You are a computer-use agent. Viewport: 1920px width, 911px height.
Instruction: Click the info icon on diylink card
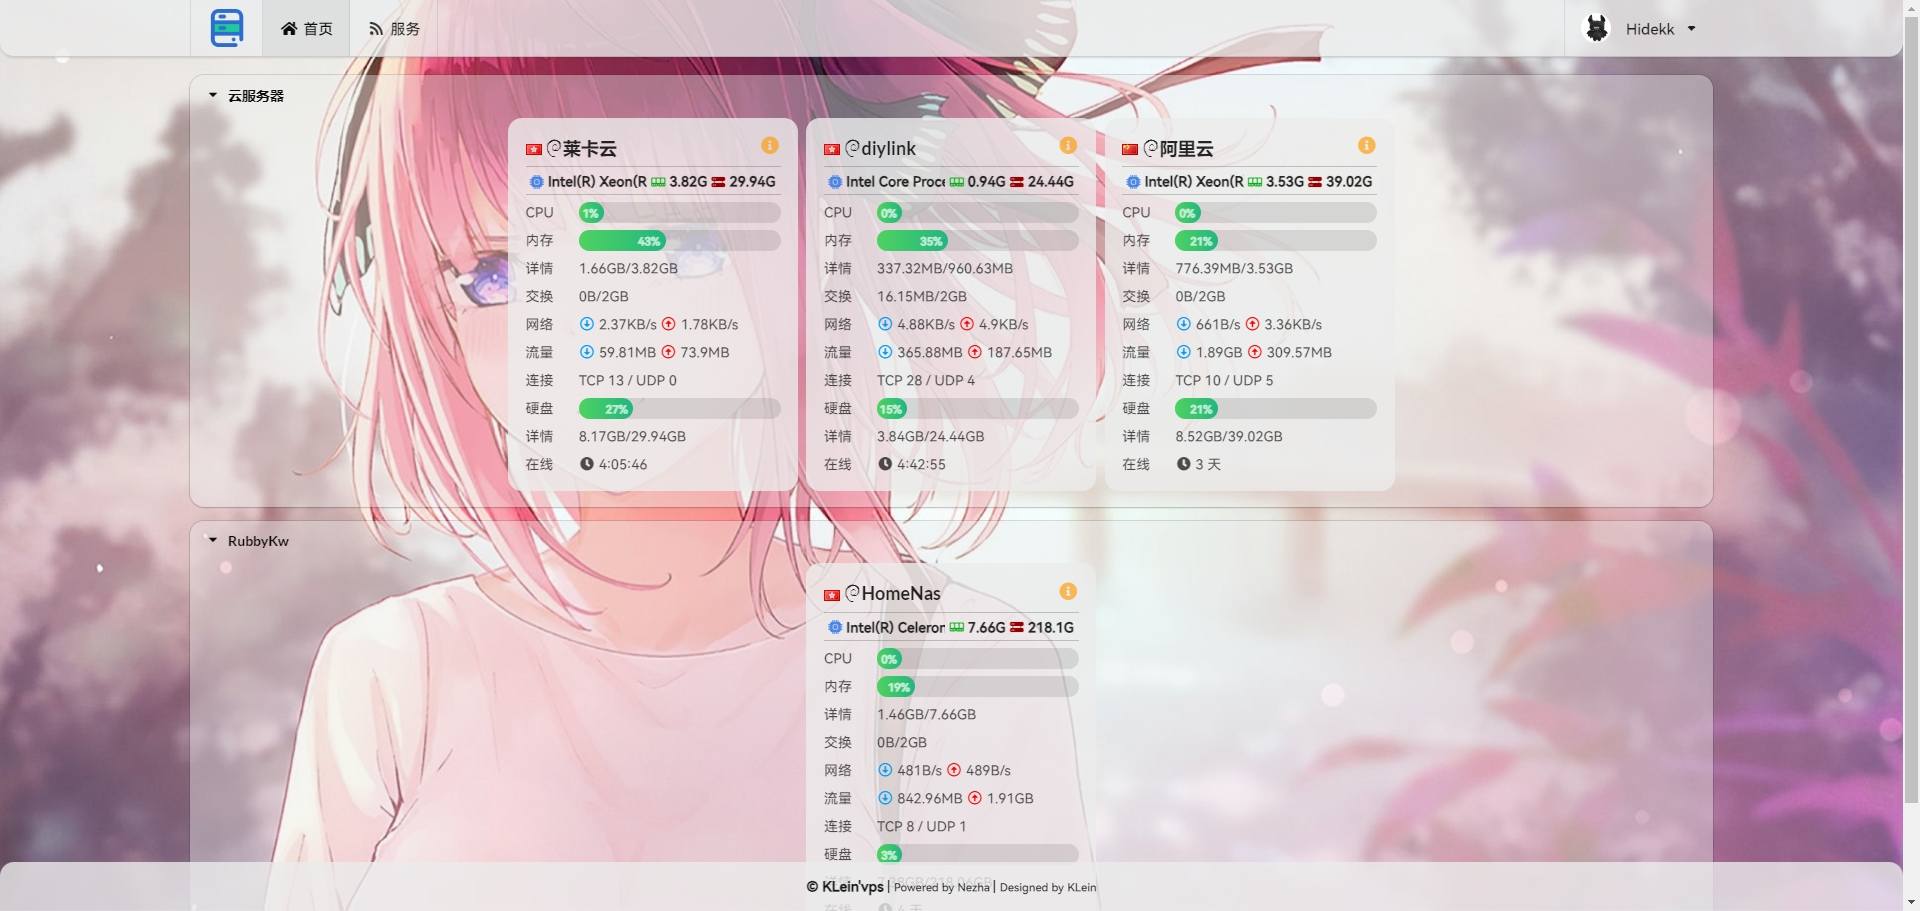(1068, 146)
